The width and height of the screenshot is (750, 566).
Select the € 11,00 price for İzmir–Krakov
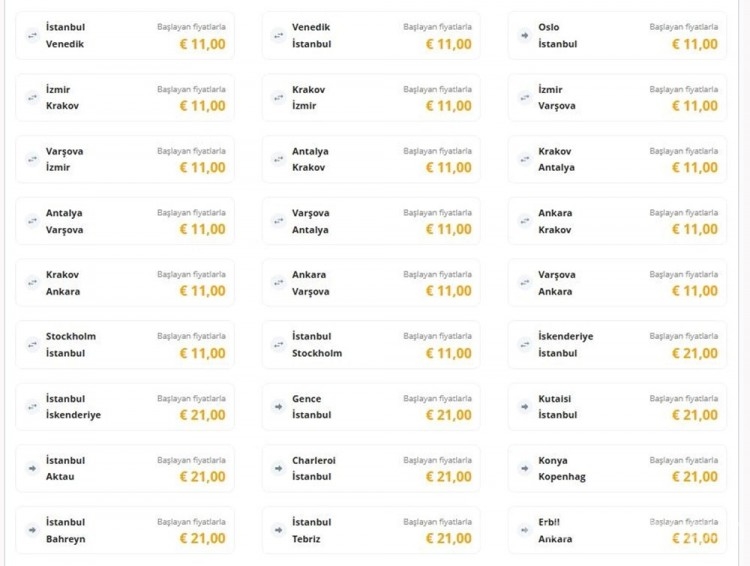[x=202, y=106]
